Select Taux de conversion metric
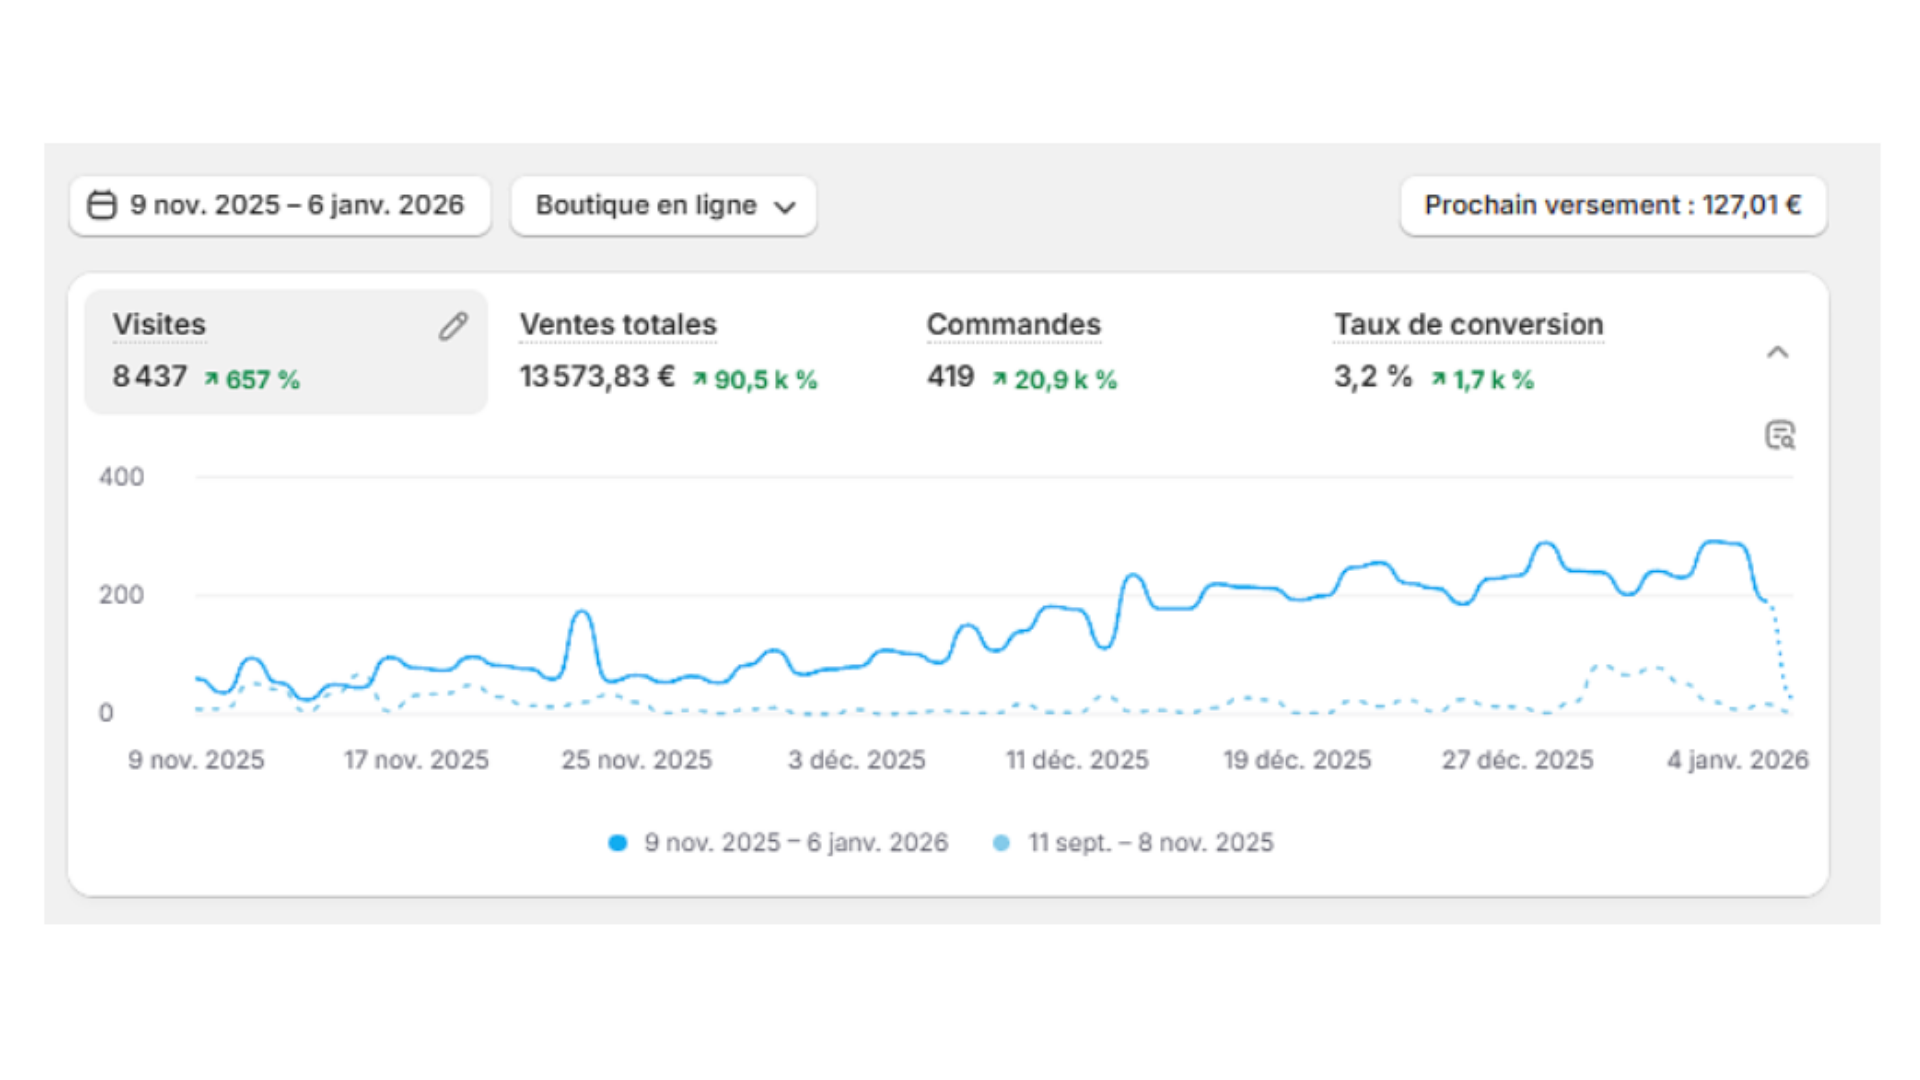1920x1080 pixels. click(1468, 325)
